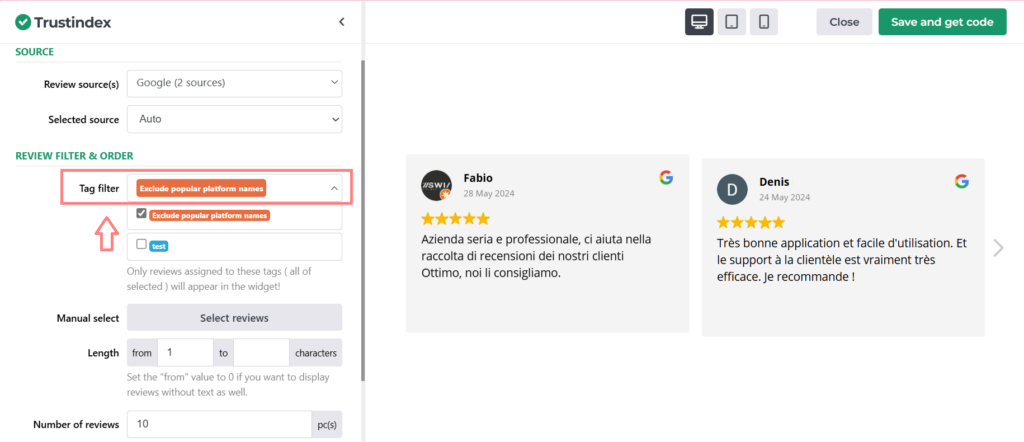
Task: Click the Close button
Action: (x=843, y=22)
